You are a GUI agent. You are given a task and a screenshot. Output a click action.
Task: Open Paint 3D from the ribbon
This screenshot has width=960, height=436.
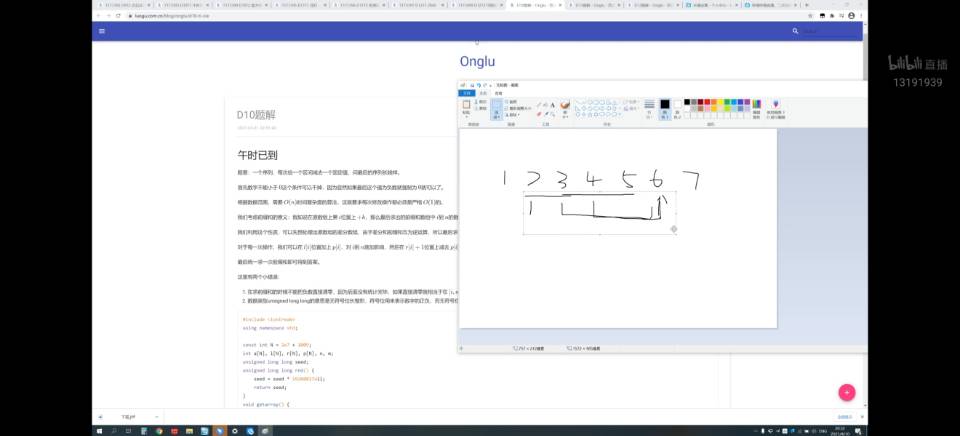[x=776, y=107]
